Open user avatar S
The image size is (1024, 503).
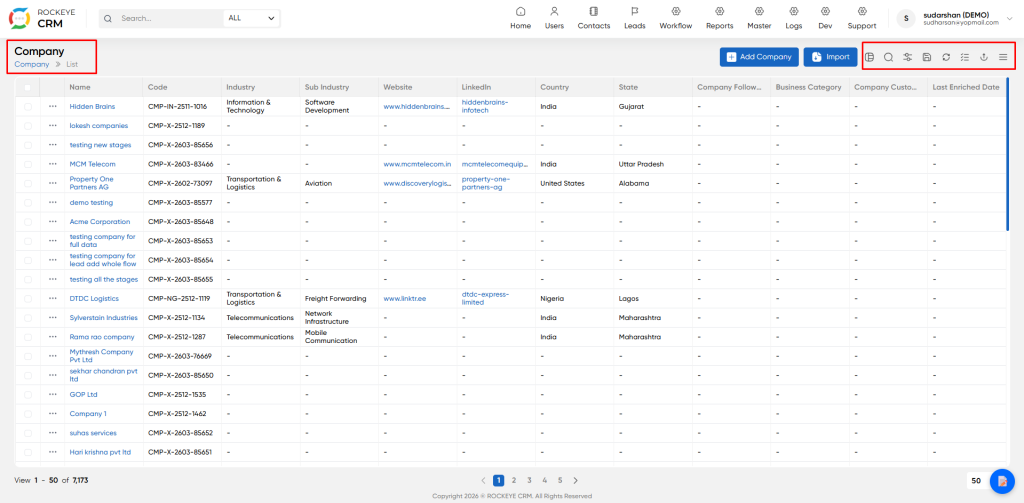[x=906, y=18]
